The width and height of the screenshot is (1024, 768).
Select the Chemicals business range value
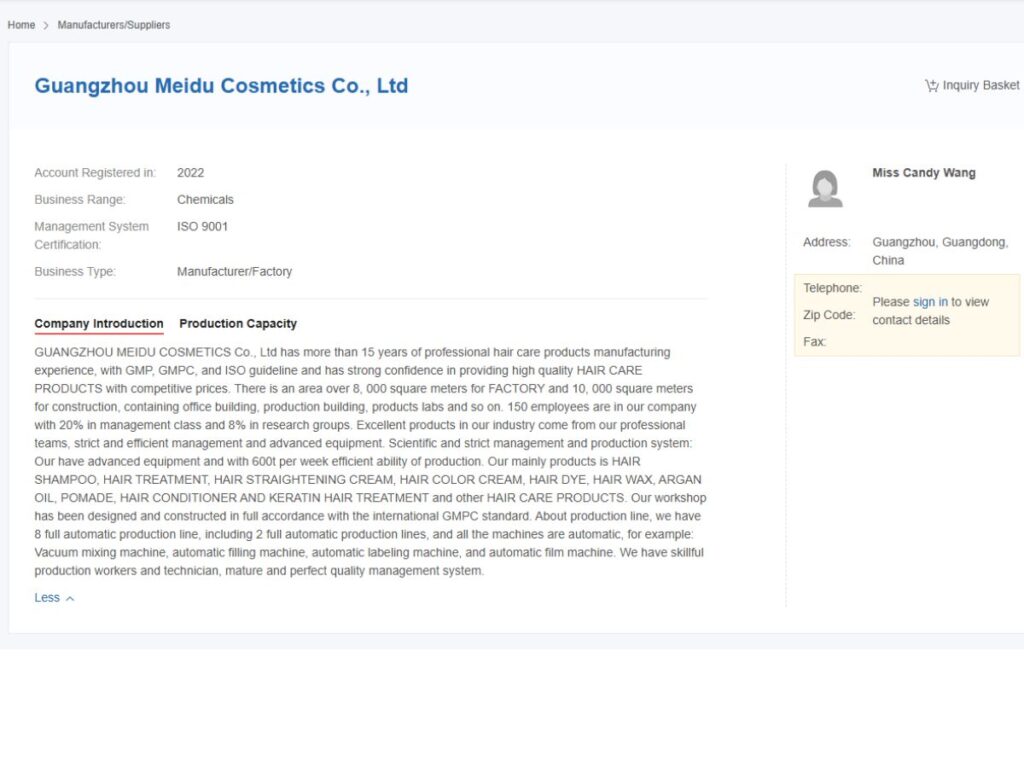205,200
